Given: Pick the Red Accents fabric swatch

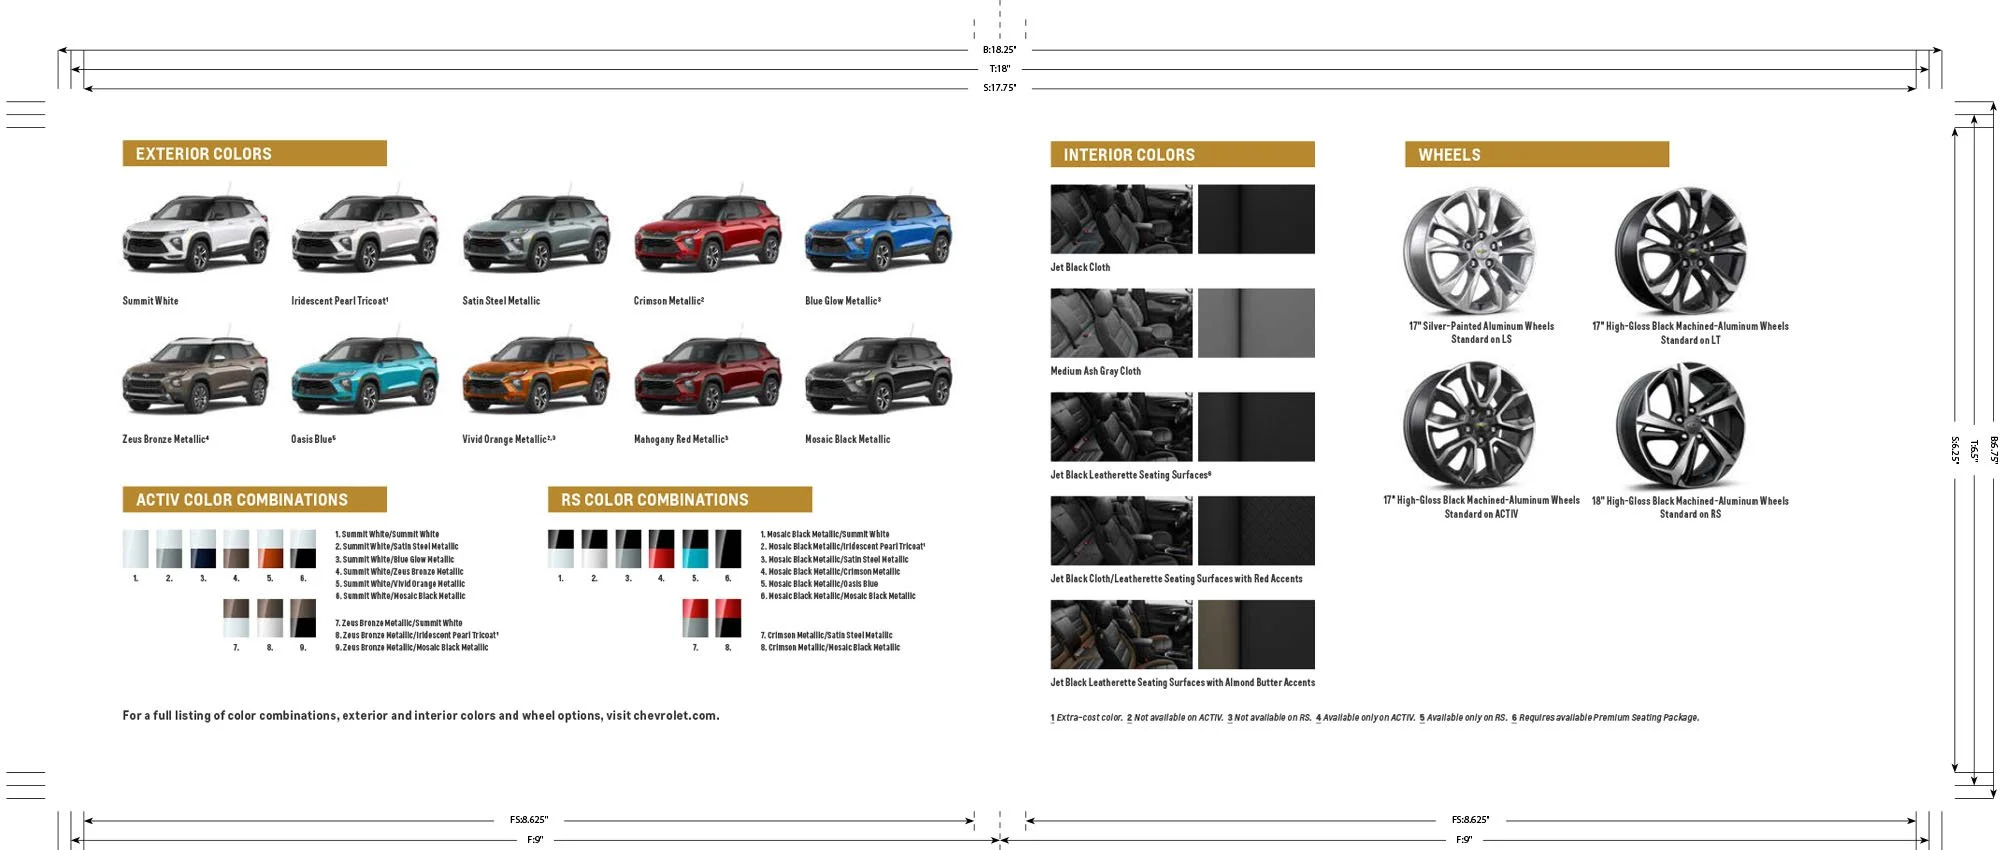Looking at the screenshot, I should click(x=1256, y=531).
